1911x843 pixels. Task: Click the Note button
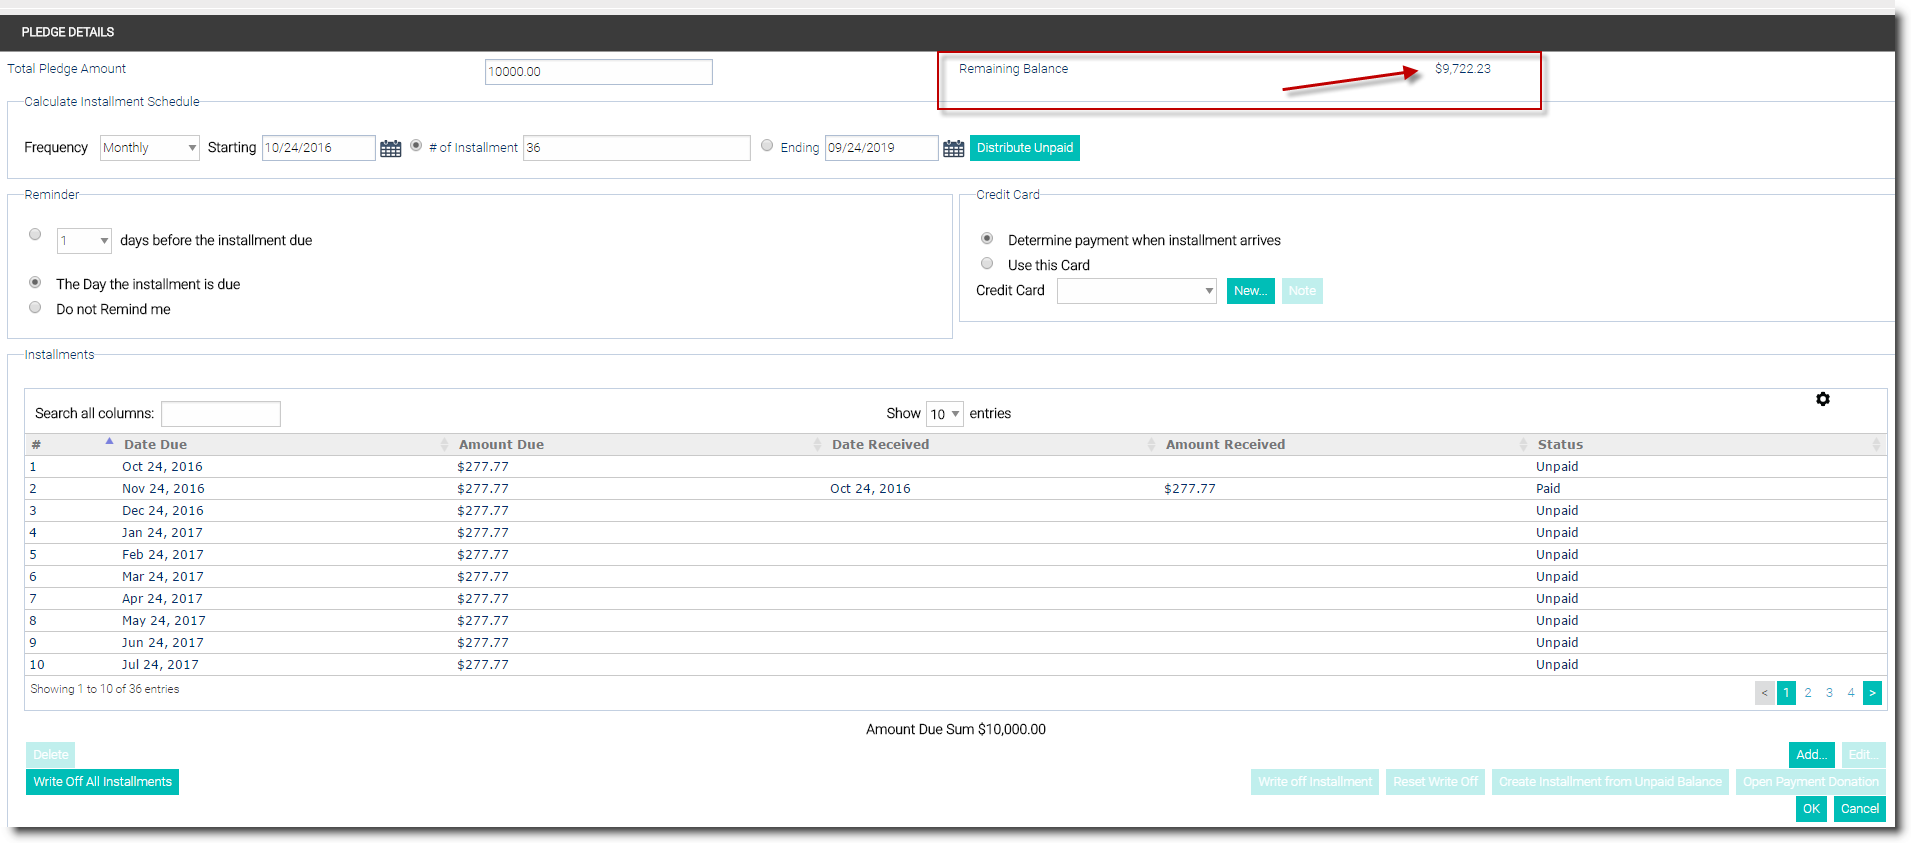pos(1302,291)
